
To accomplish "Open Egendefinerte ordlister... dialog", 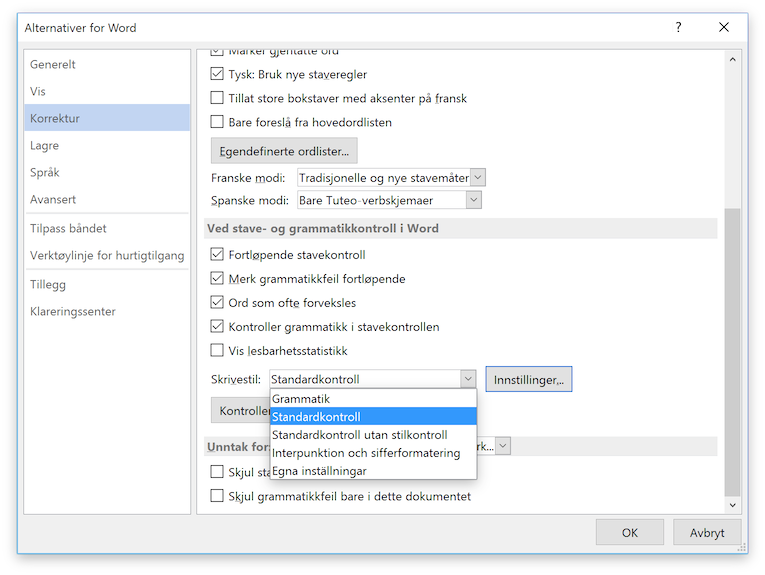I will (x=283, y=152).
